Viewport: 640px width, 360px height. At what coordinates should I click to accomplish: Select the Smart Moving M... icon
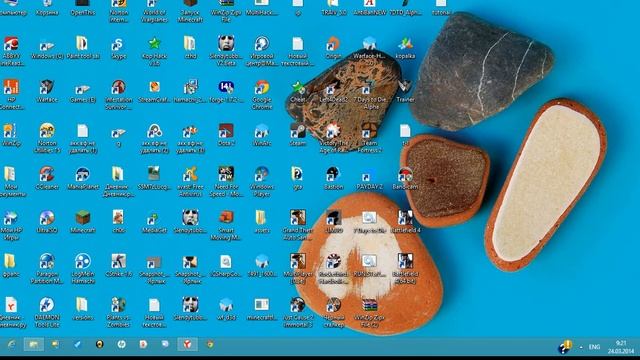click(226, 225)
